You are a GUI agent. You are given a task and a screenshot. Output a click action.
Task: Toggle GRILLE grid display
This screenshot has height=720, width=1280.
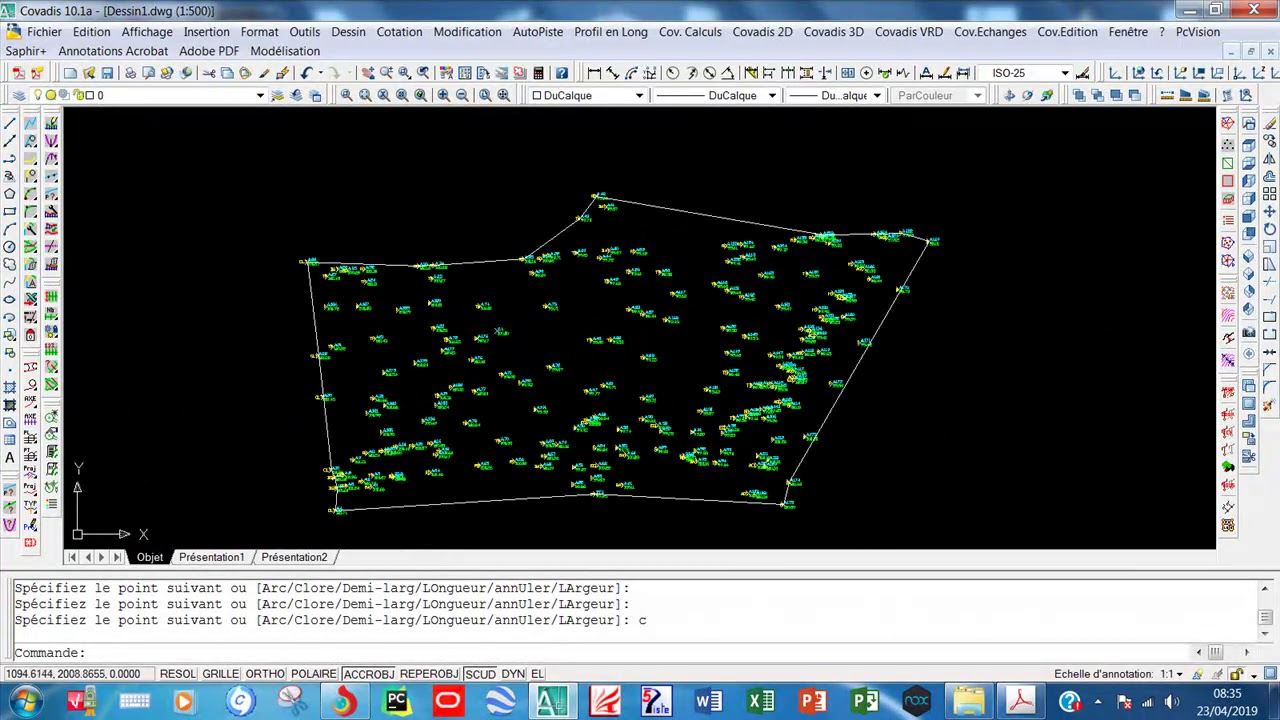pos(221,674)
